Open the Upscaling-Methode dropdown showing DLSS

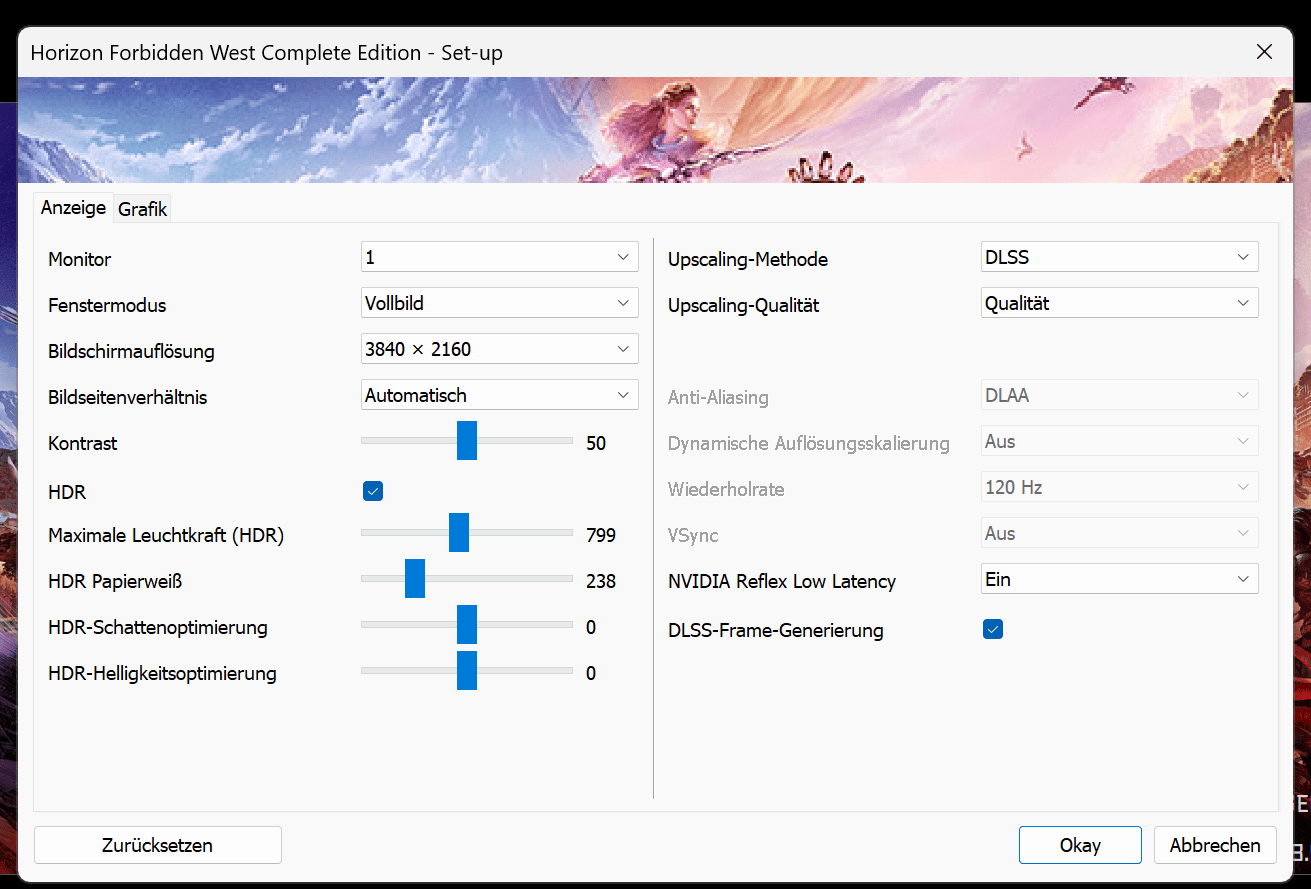[1119, 257]
